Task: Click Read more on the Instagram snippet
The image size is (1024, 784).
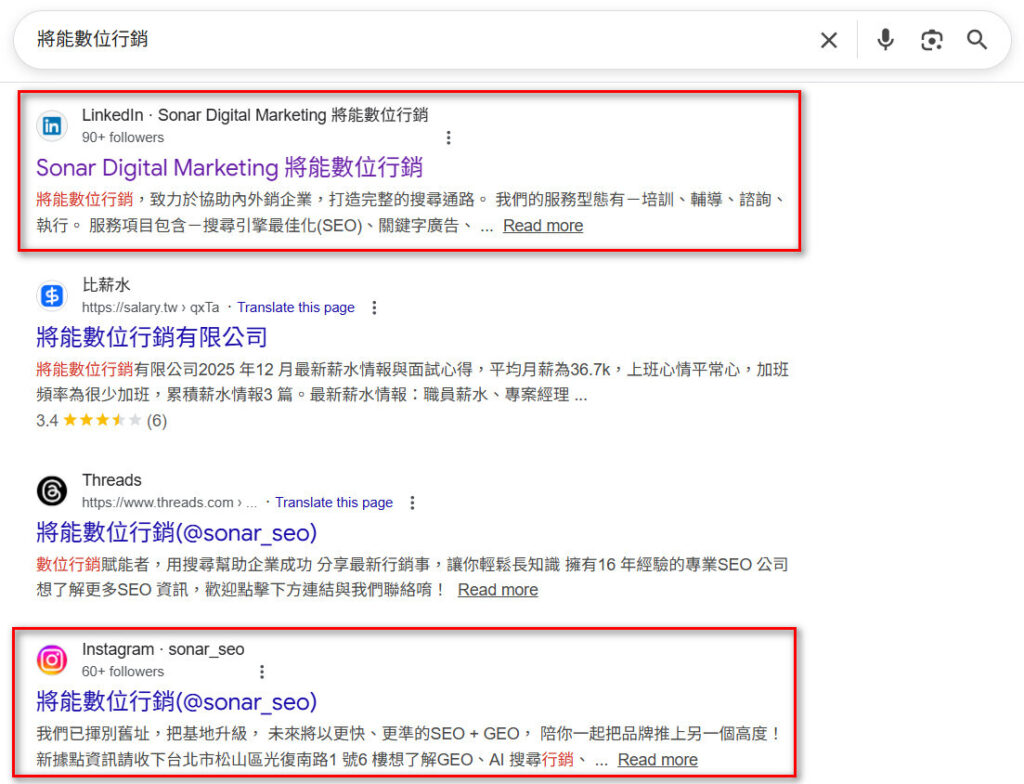Action: pyautogui.click(x=657, y=760)
